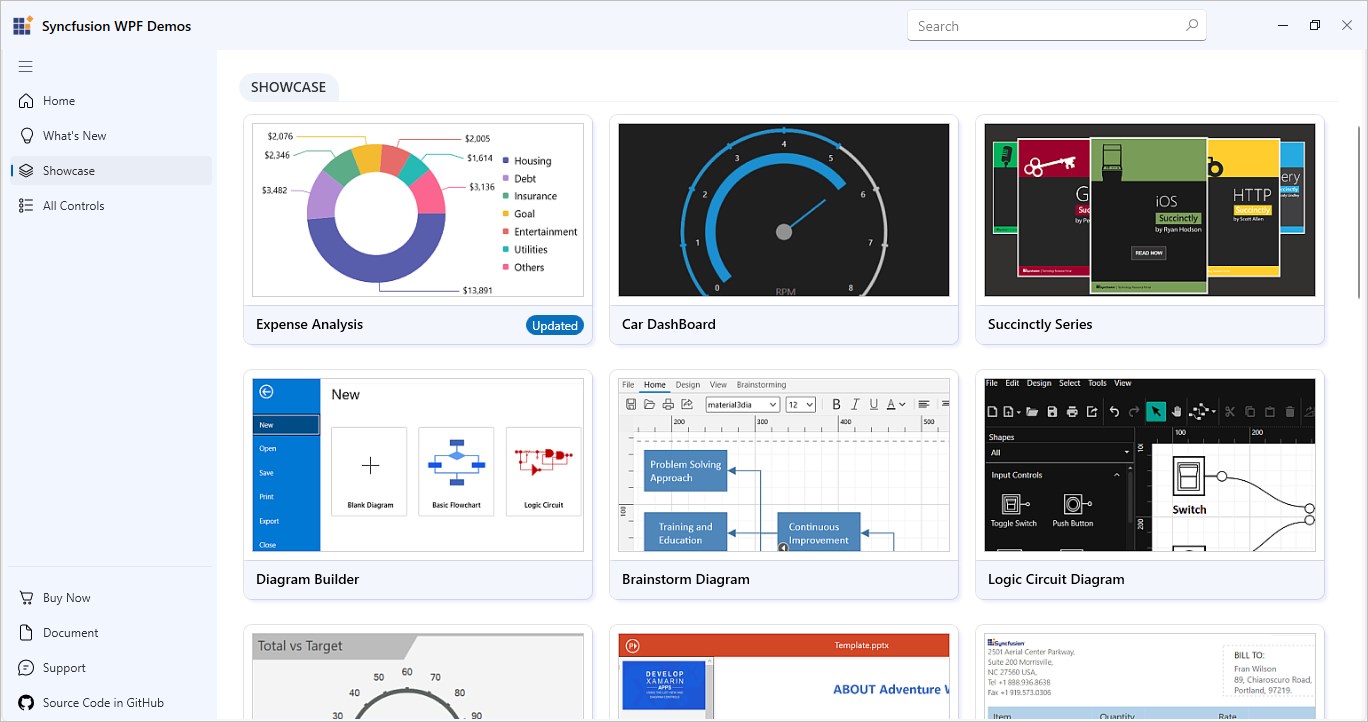Click the Brainstorm Diagram card title
The width and height of the screenshot is (1368, 722).
tap(686, 580)
